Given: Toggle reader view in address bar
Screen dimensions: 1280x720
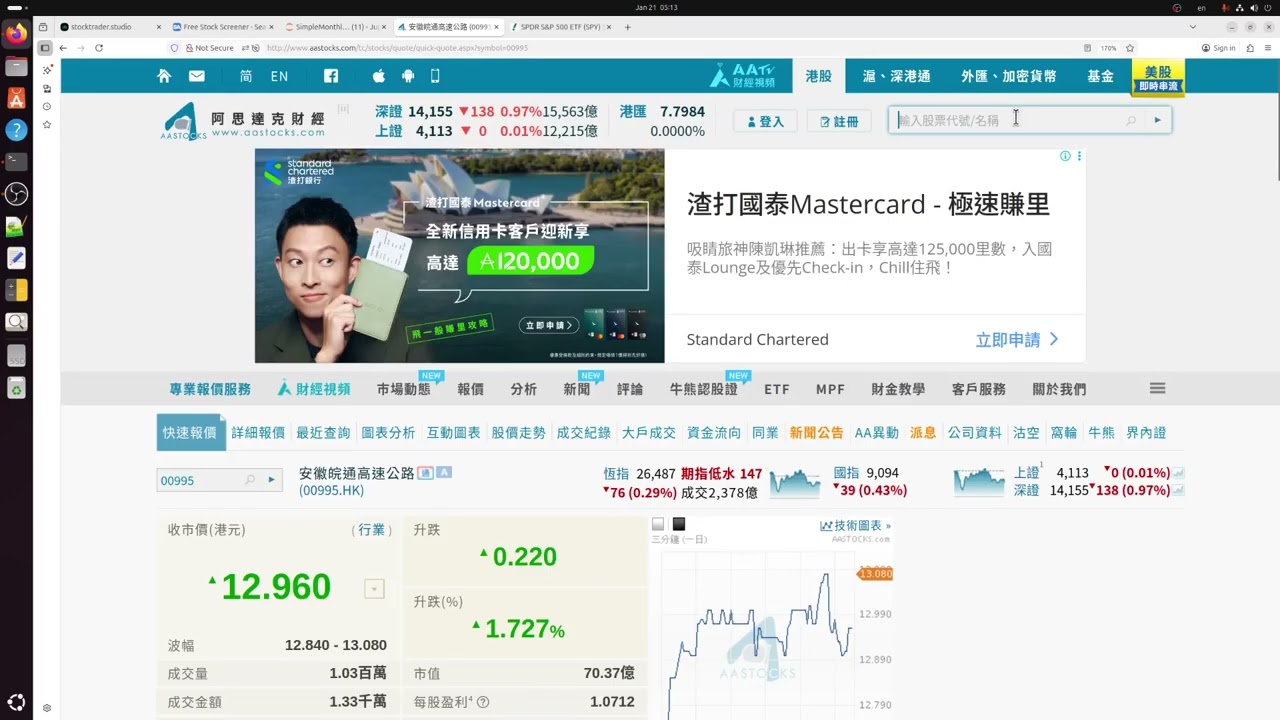Looking at the screenshot, I should pos(1087,48).
